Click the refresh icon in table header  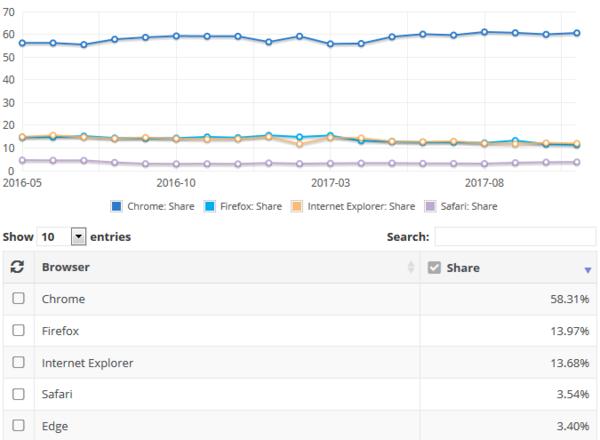pos(17,267)
